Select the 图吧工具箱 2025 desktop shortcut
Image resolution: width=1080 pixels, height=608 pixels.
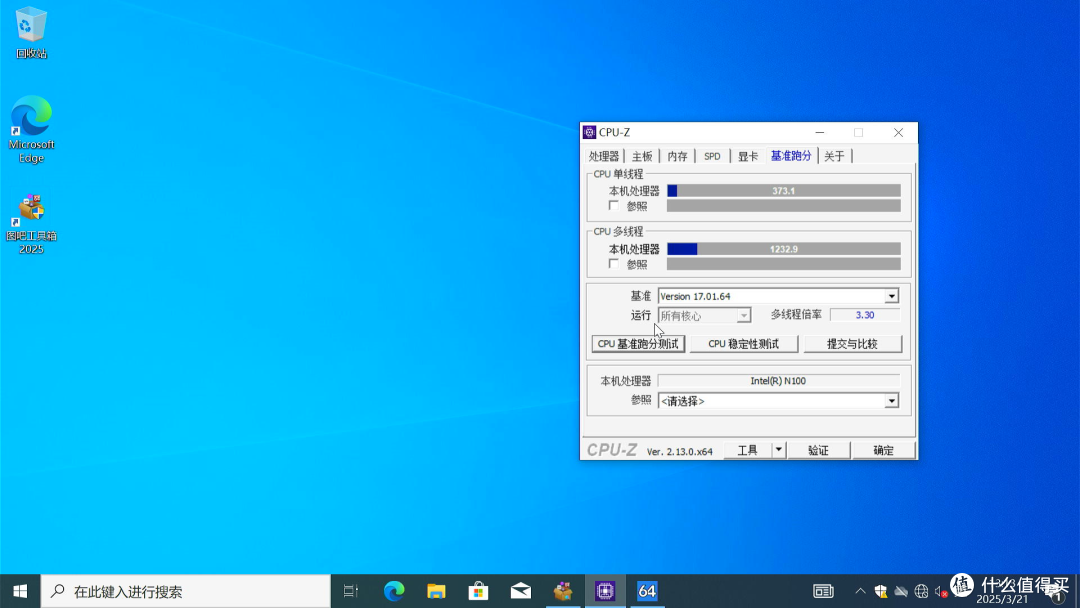click(31, 224)
